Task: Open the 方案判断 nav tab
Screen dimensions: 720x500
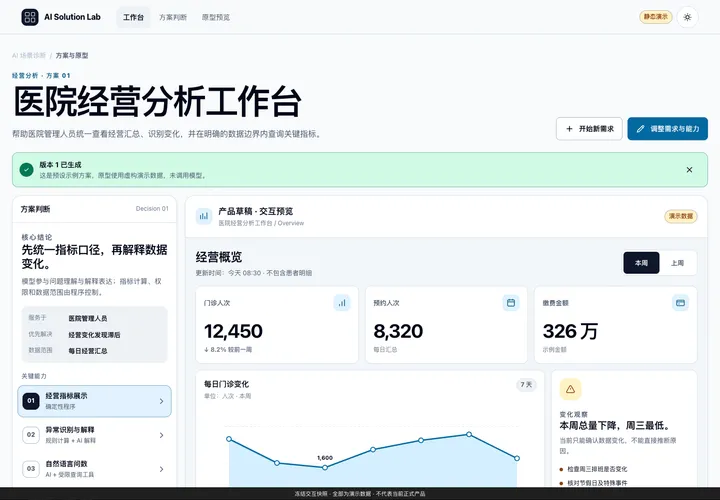Action: (173, 17)
